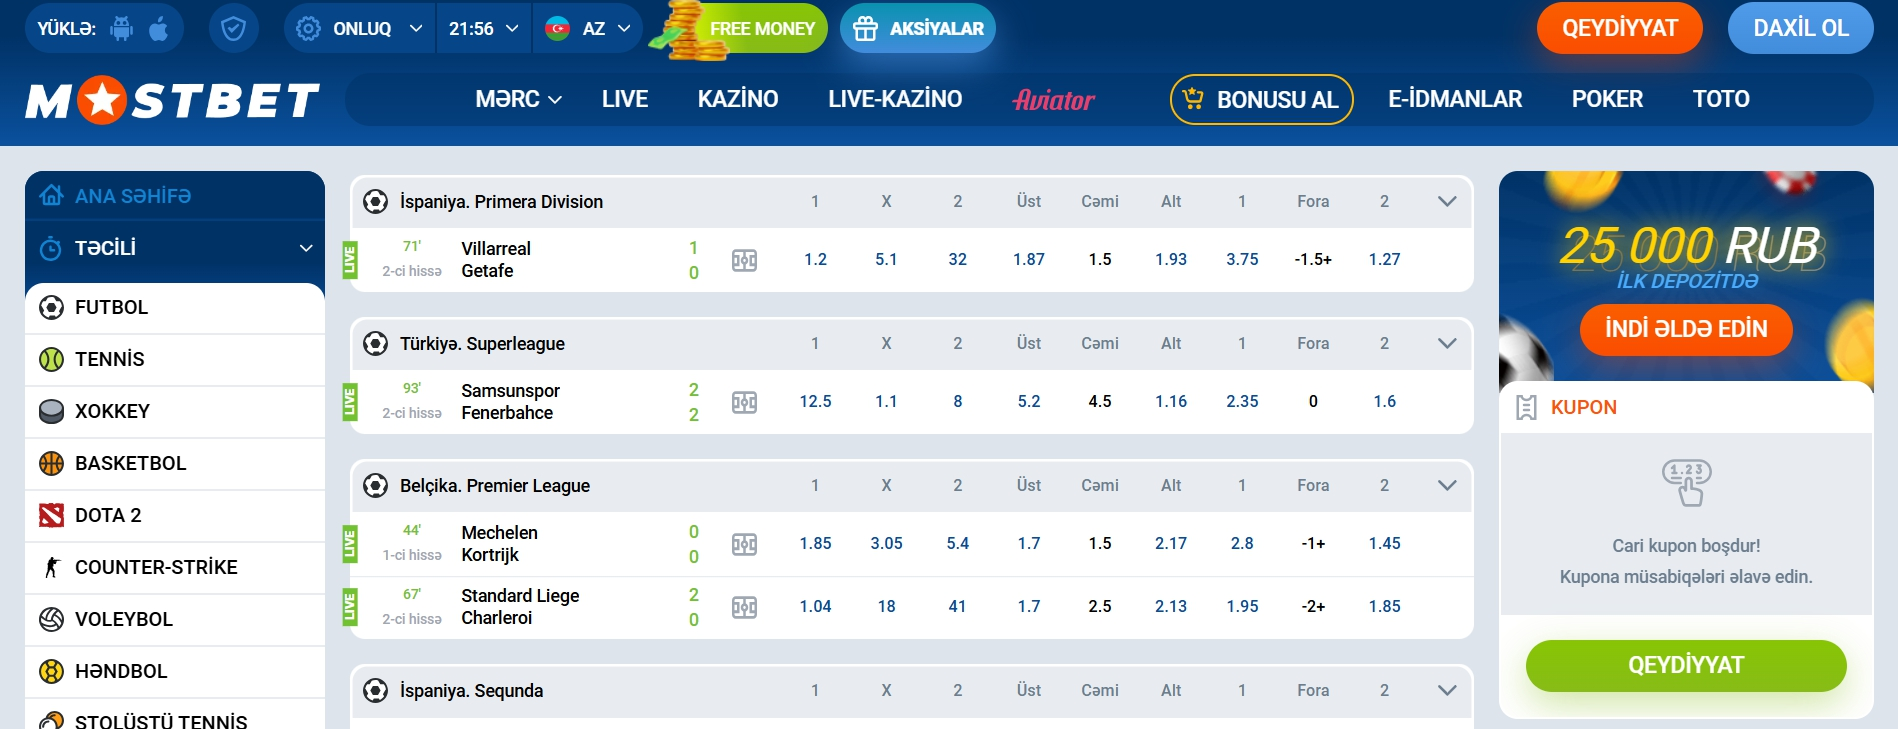Click the DAXİL OL login button
Image resolution: width=1898 pixels, height=729 pixels.
[x=1801, y=28]
